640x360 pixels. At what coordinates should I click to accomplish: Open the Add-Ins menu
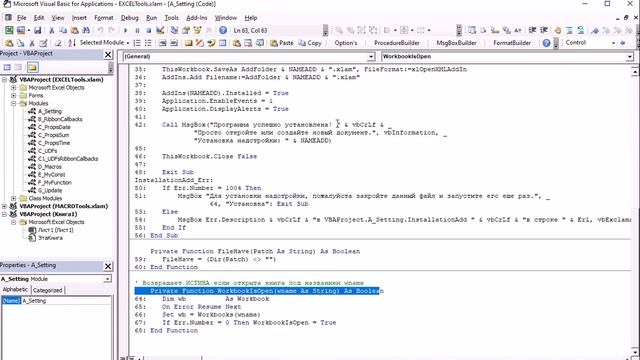click(x=197, y=18)
